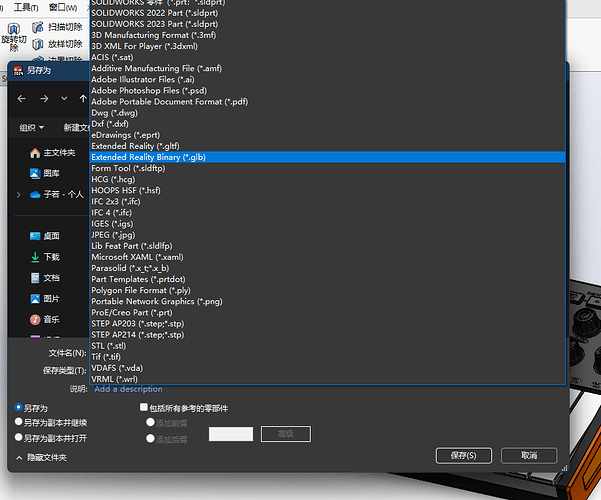This screenshot has width=601, height=500.
Task: Select highlighted Extended Reality Binary (*.glb)
Action: [x=327, y=157]
